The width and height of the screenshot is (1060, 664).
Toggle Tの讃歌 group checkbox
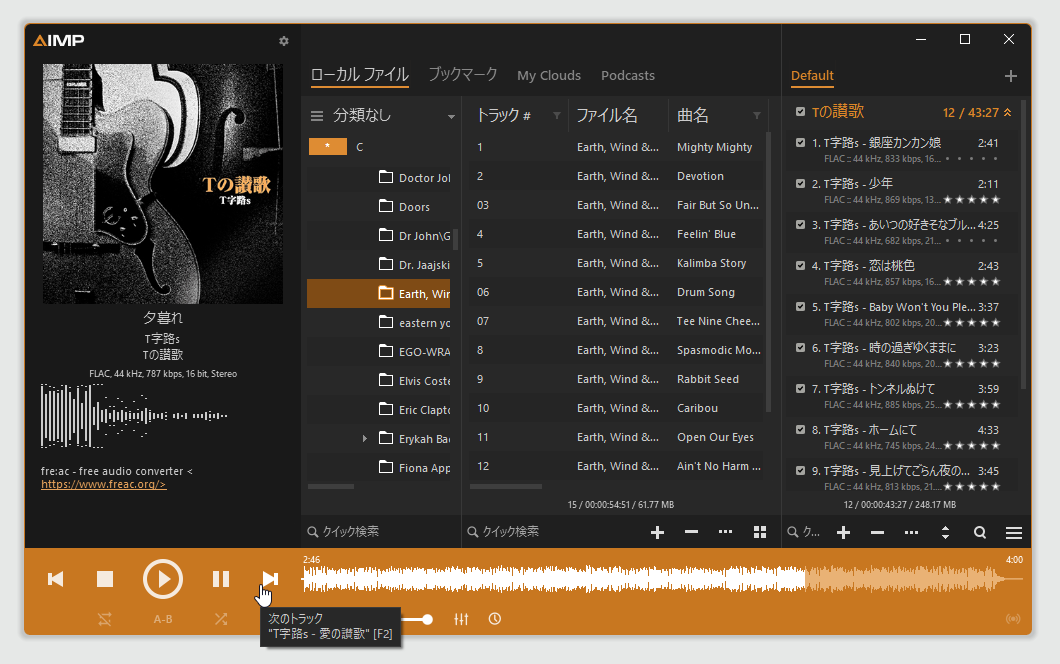pyautogui.click(x=800, y=112)
